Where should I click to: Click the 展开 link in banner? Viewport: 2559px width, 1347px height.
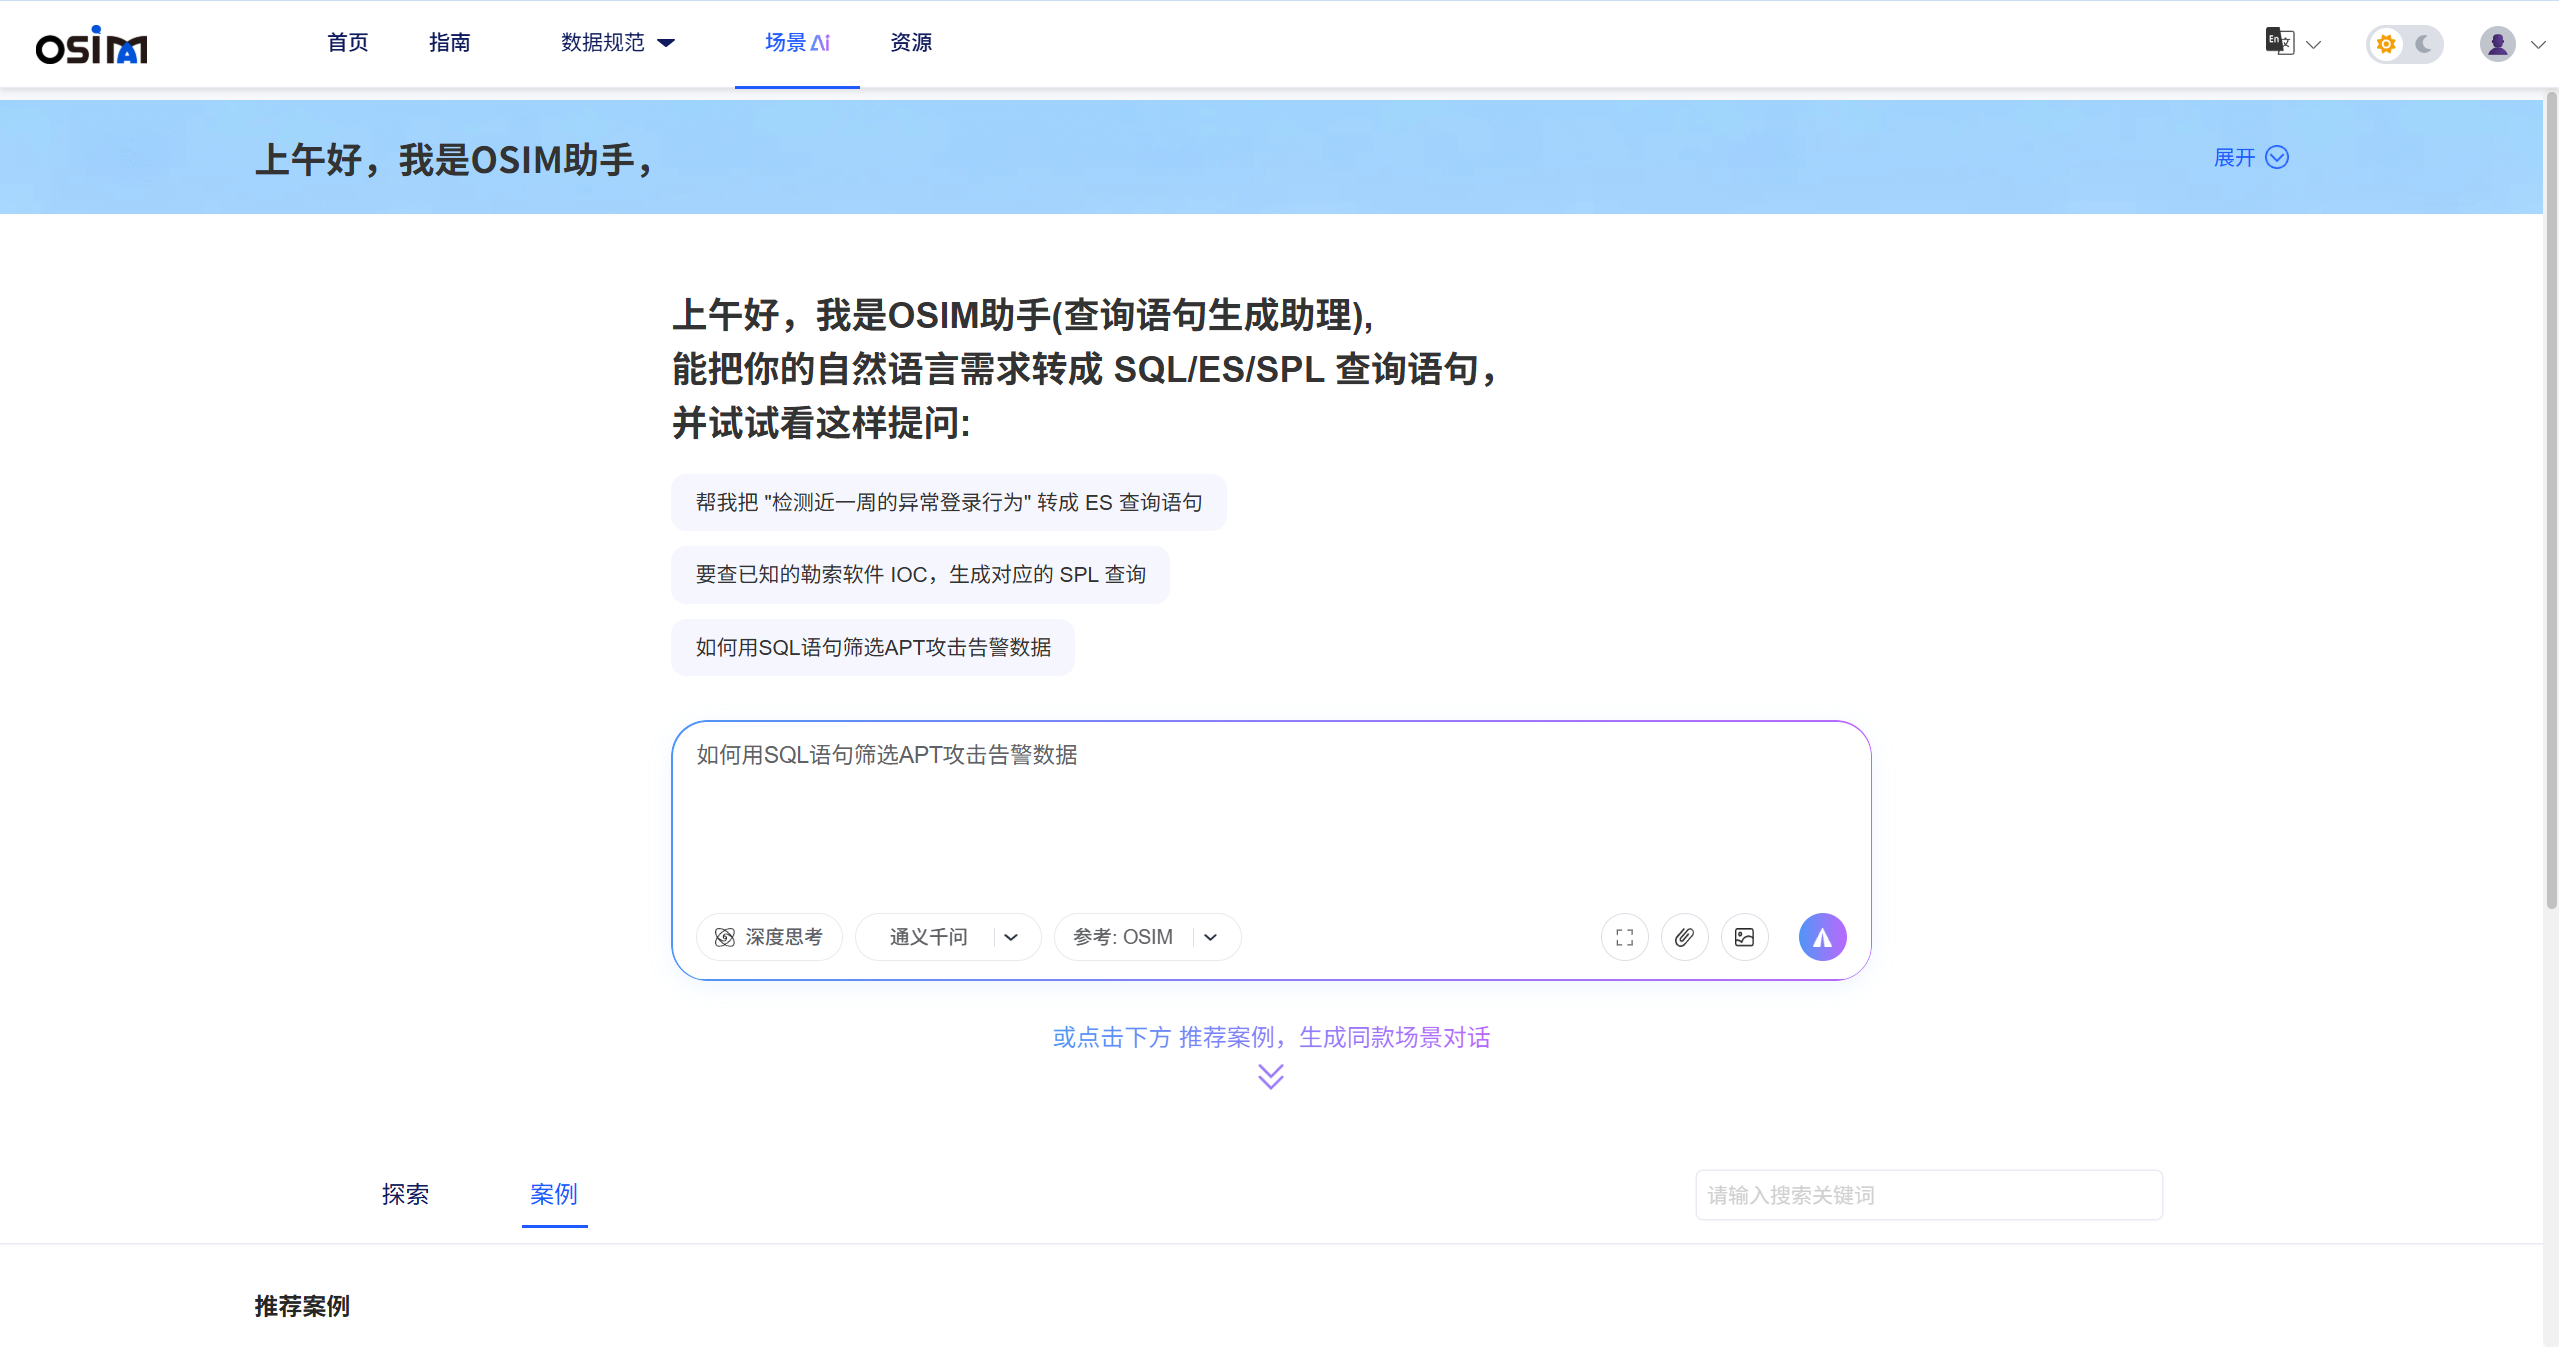pos(2251,157)
